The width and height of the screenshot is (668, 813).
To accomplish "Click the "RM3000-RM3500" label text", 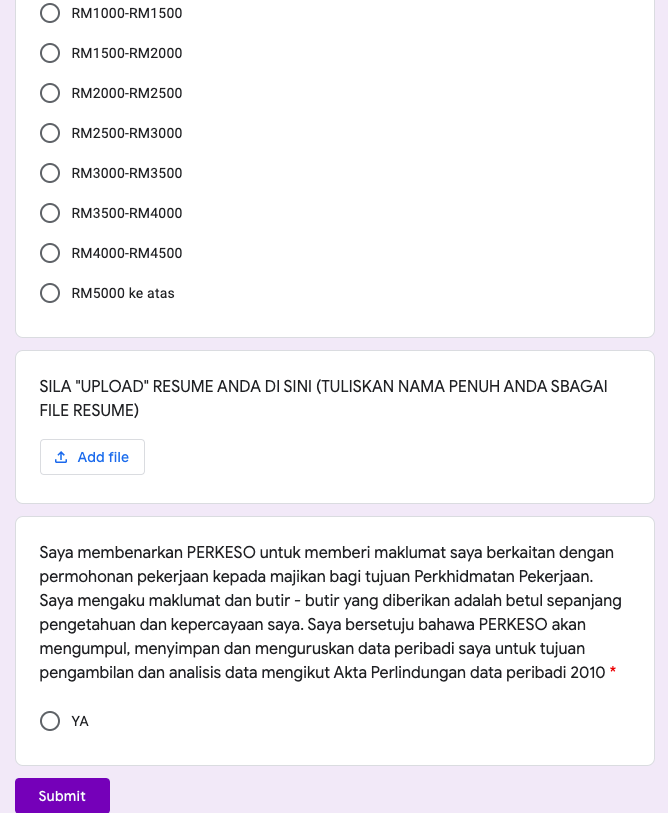I will click(x=127, y=173).
